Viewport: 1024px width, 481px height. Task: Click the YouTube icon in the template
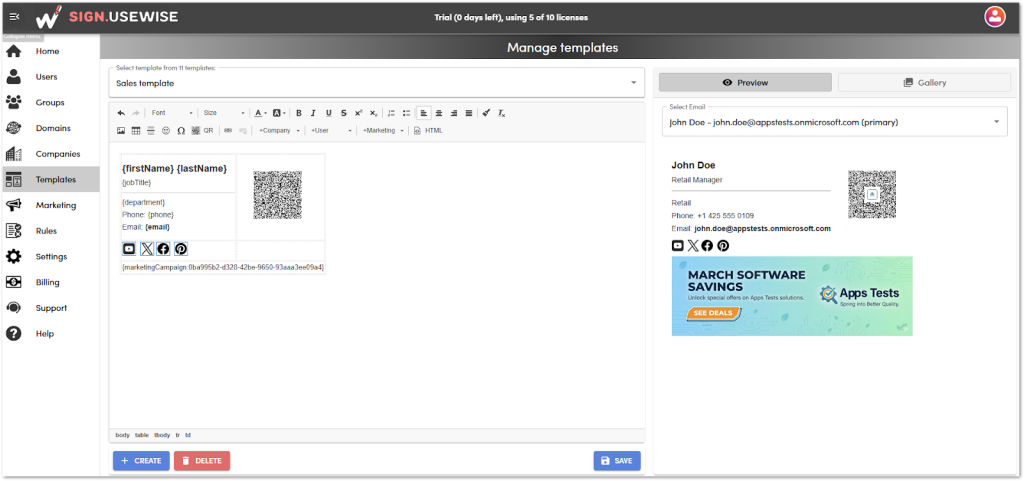pyautogui.click(x=129, y=249)
